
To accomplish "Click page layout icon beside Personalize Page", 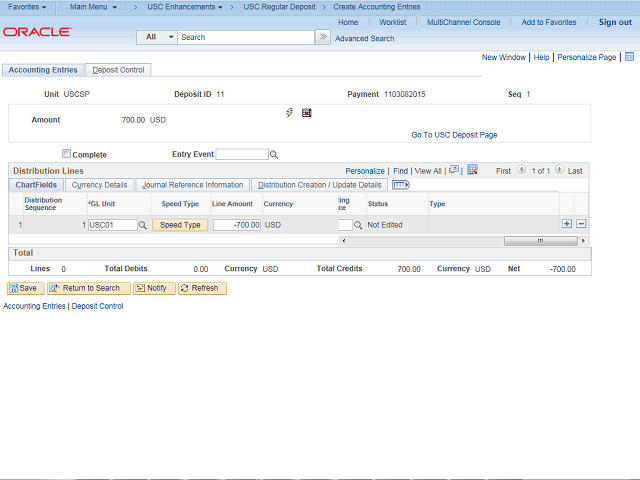I will [629, 57].
